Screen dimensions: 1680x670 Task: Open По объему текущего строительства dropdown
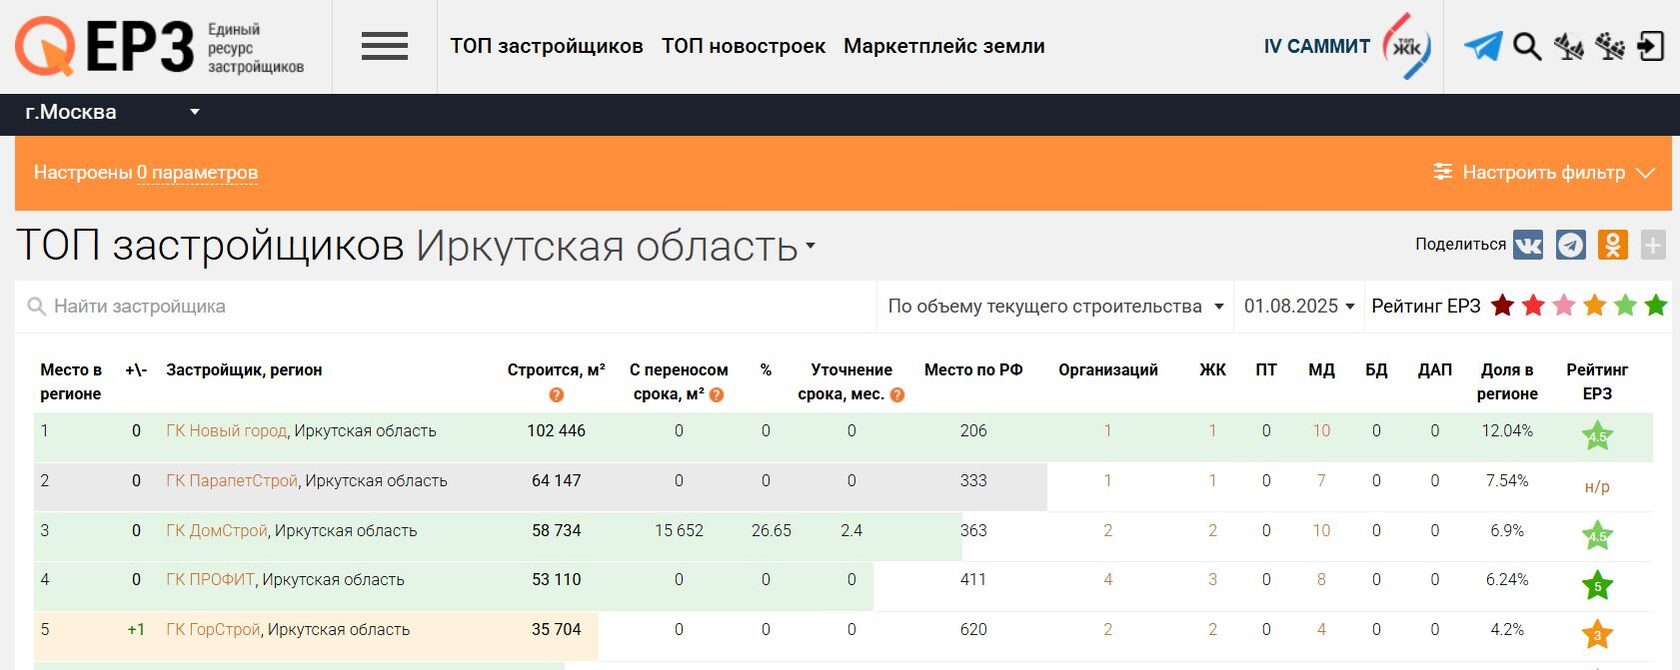(x=1056, y=306)
